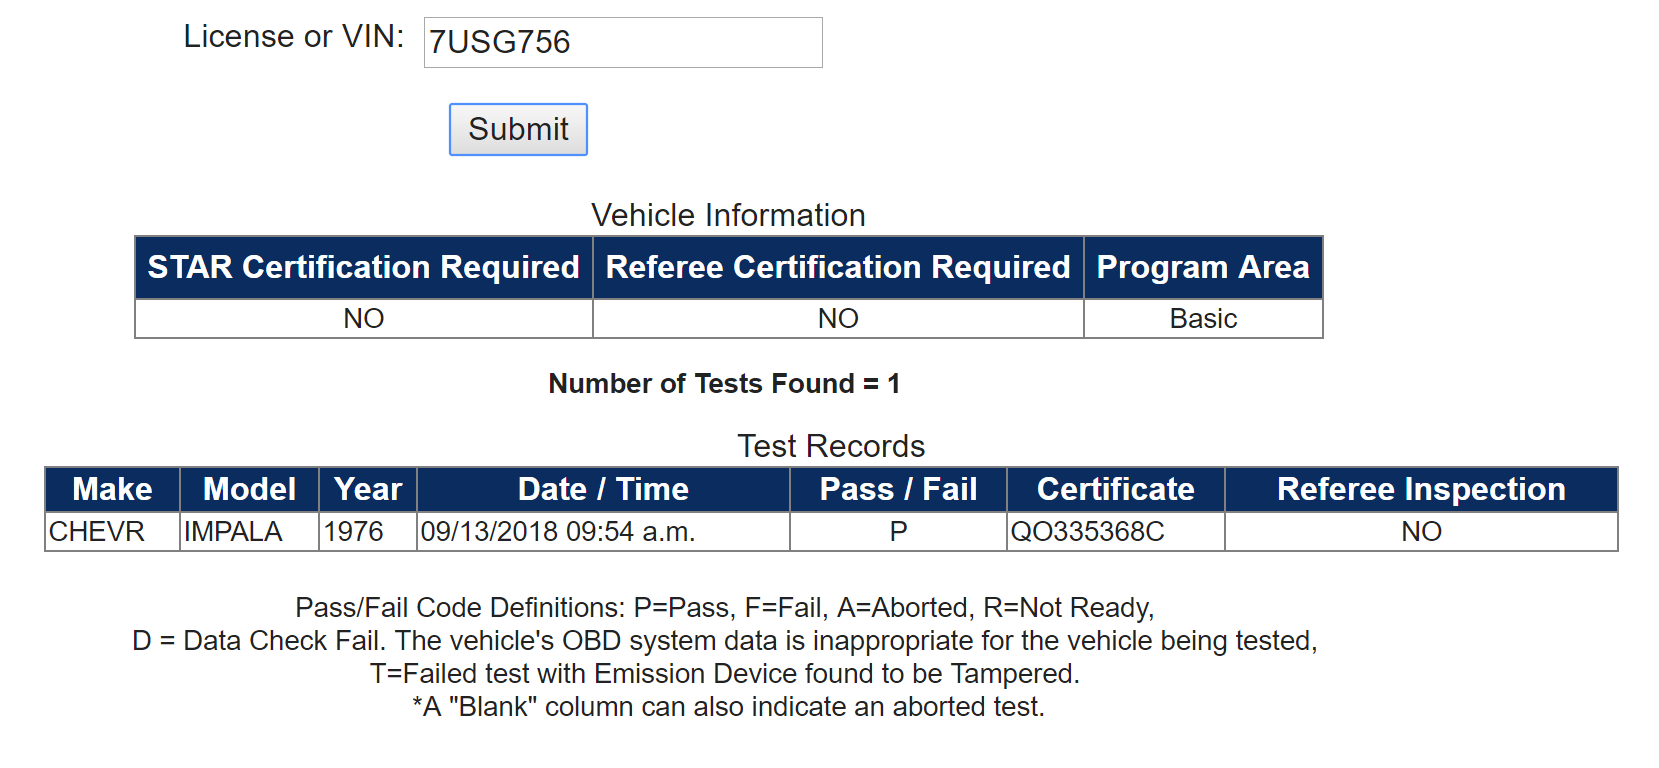Click the Basic program area cell
Viewport: 1659px width, 768px height.
click(x=1203, y=318)
